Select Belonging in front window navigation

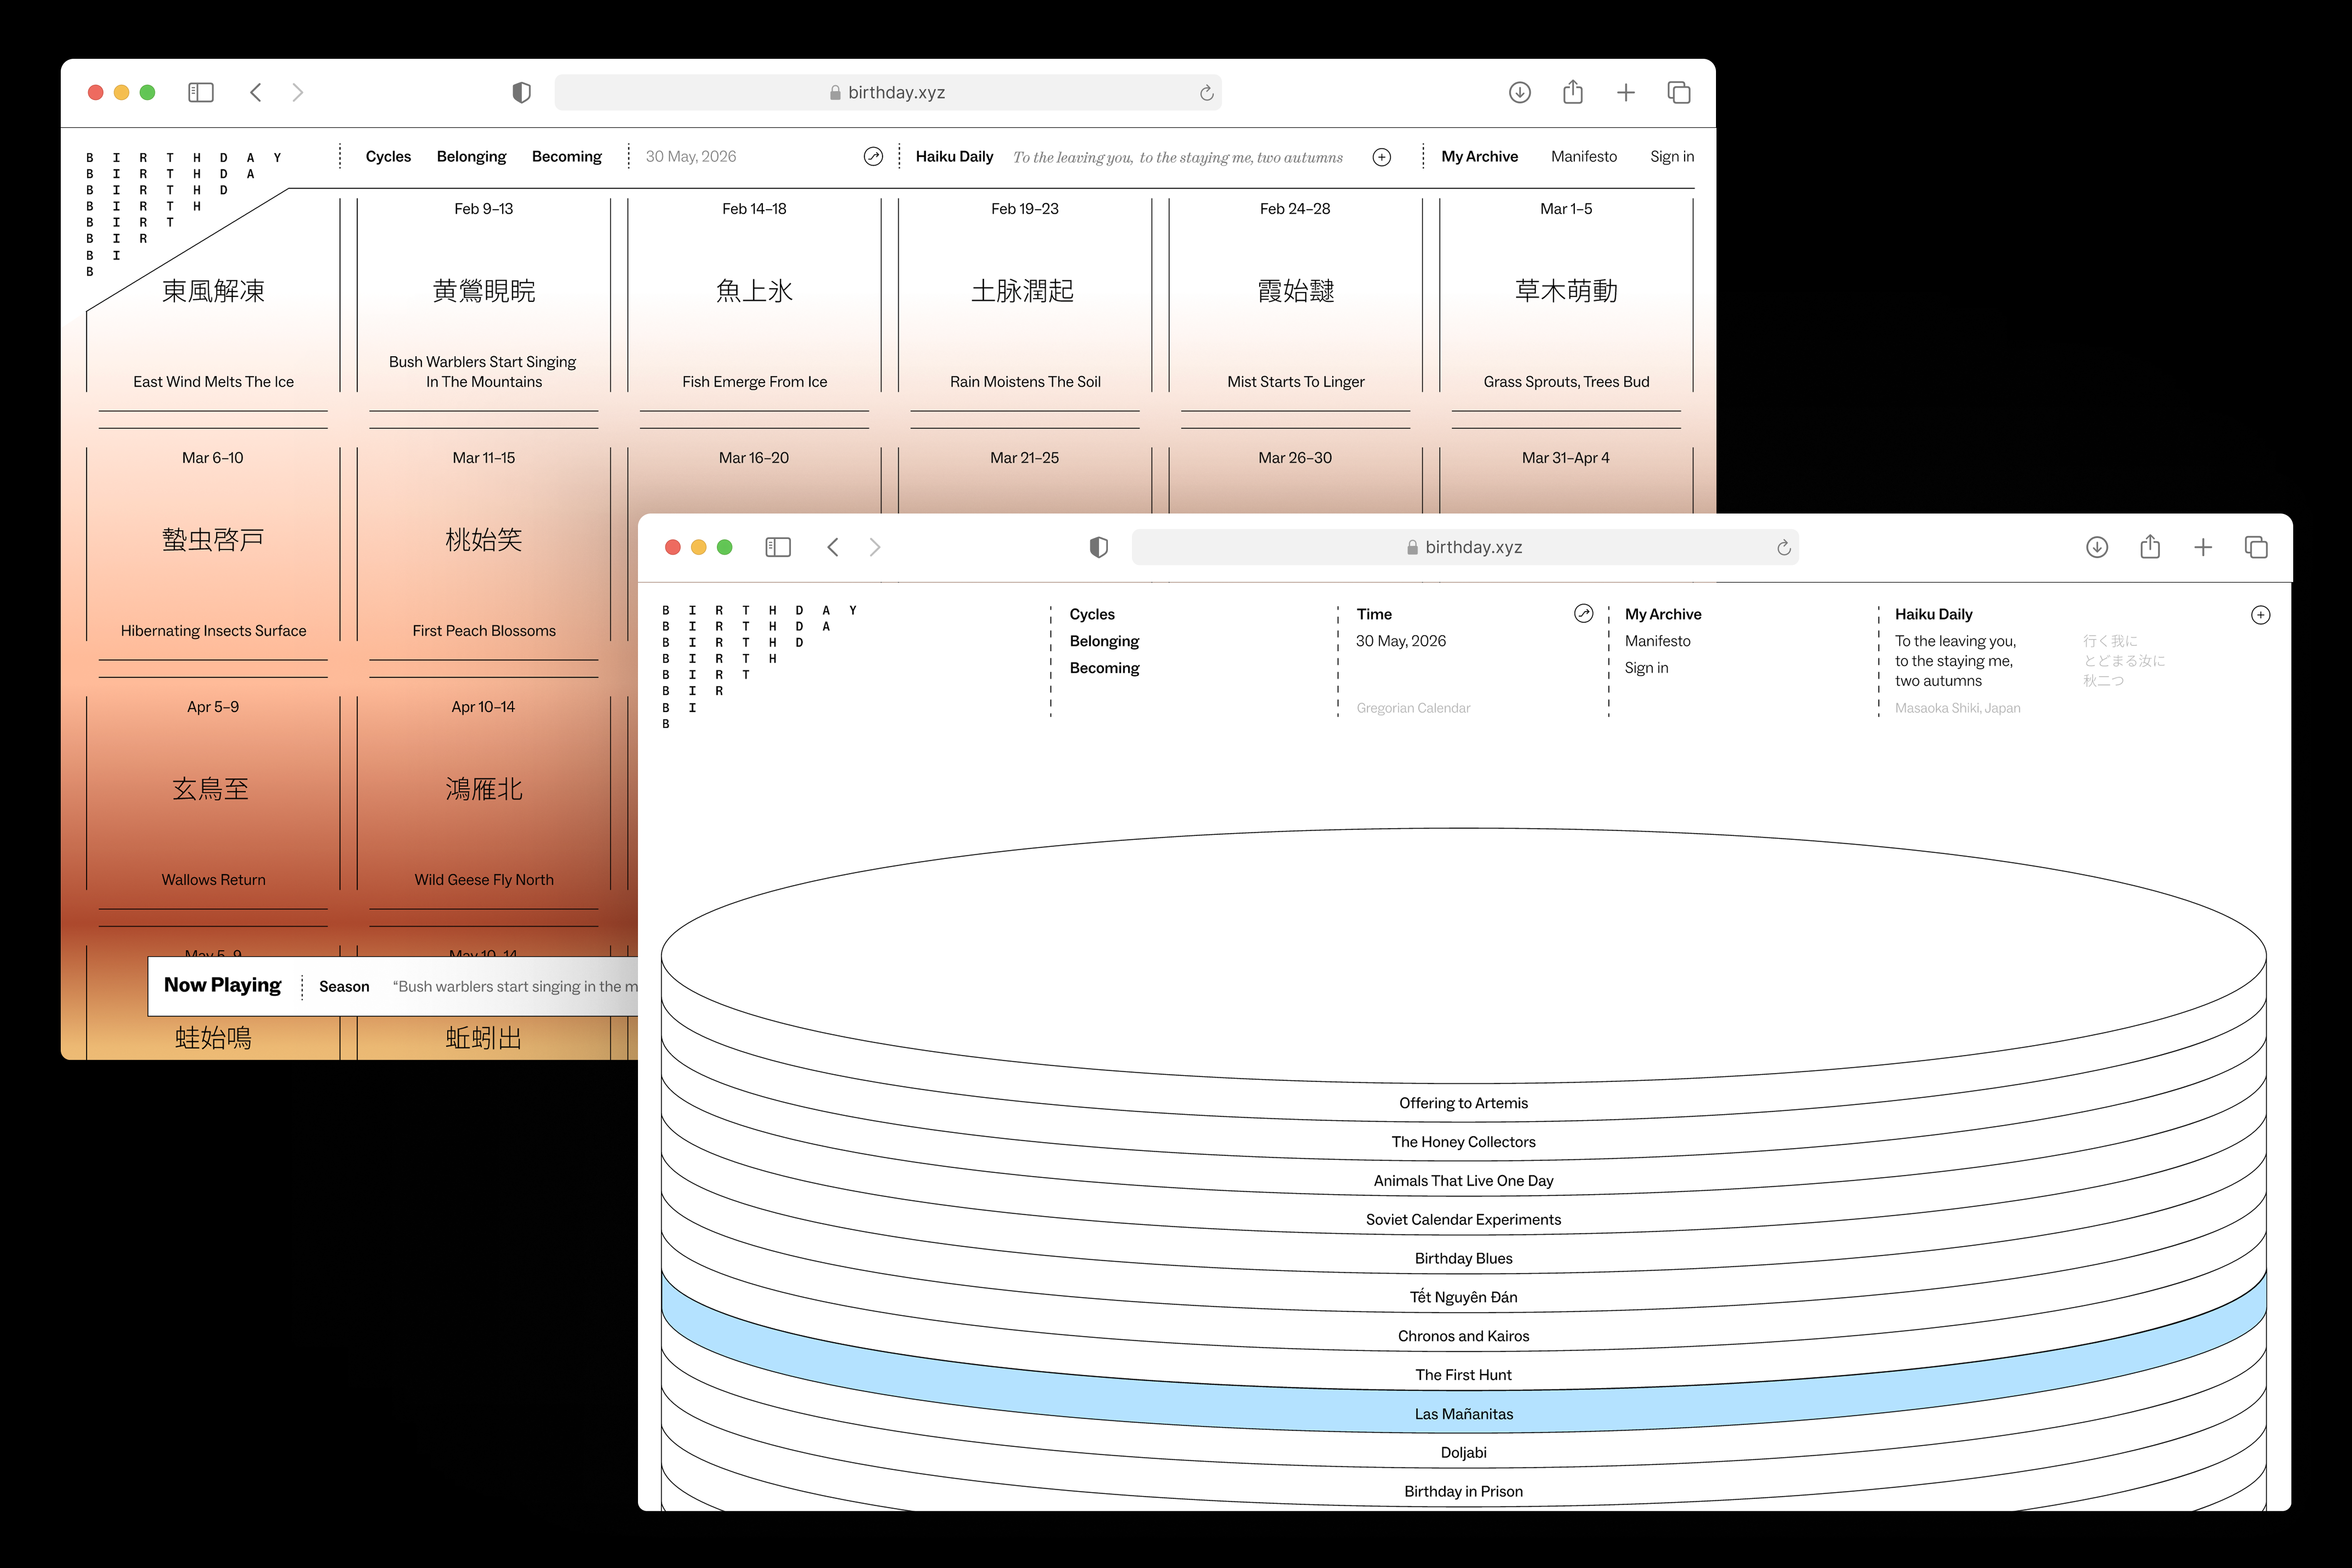(1104, 641)
